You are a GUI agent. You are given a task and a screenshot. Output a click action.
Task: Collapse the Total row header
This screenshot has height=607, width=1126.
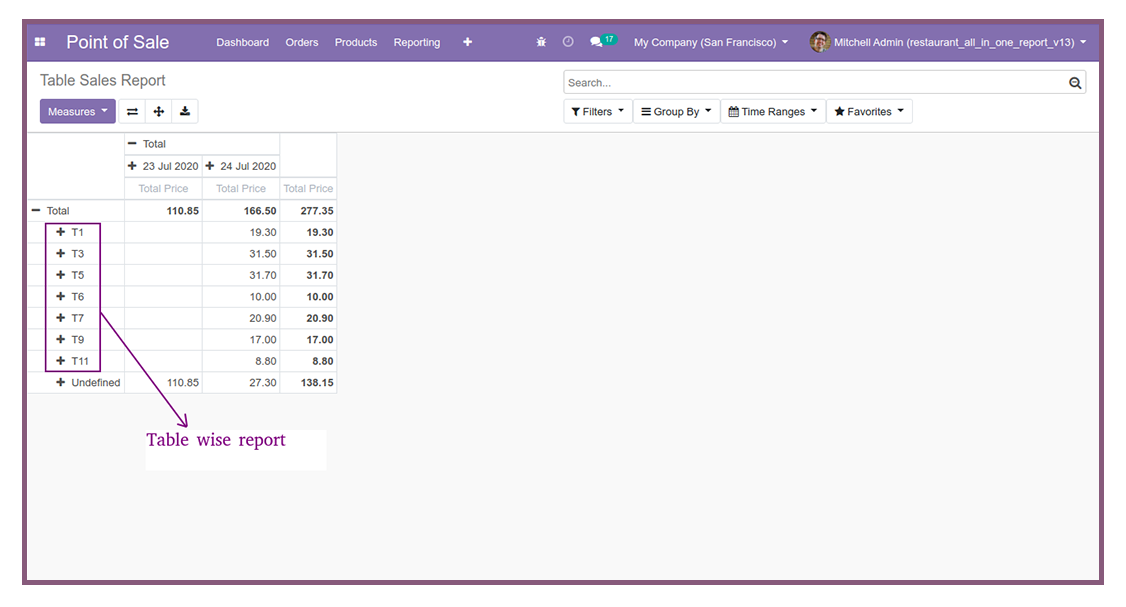click(76, 210)
